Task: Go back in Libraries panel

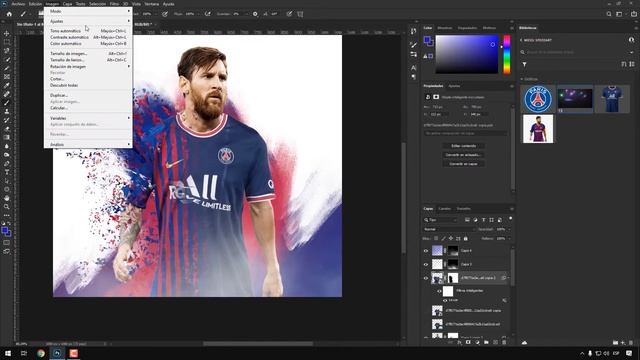Action: [521, 40]
